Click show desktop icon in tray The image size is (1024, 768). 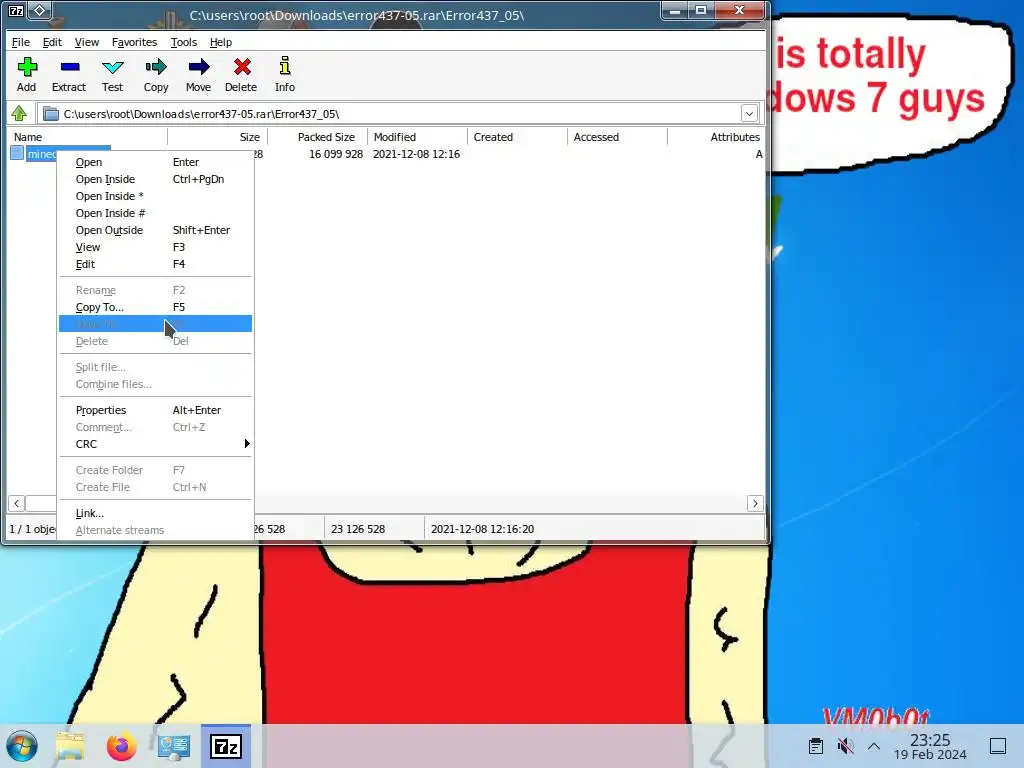point(998,746)
